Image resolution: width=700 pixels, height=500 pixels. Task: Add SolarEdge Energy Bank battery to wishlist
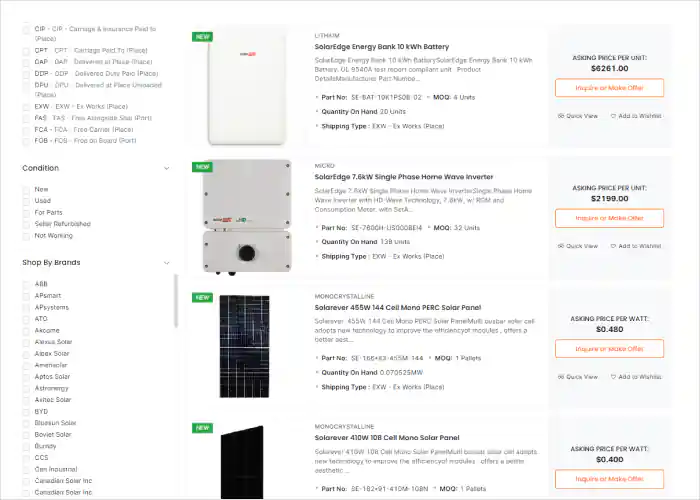[636, 116]
